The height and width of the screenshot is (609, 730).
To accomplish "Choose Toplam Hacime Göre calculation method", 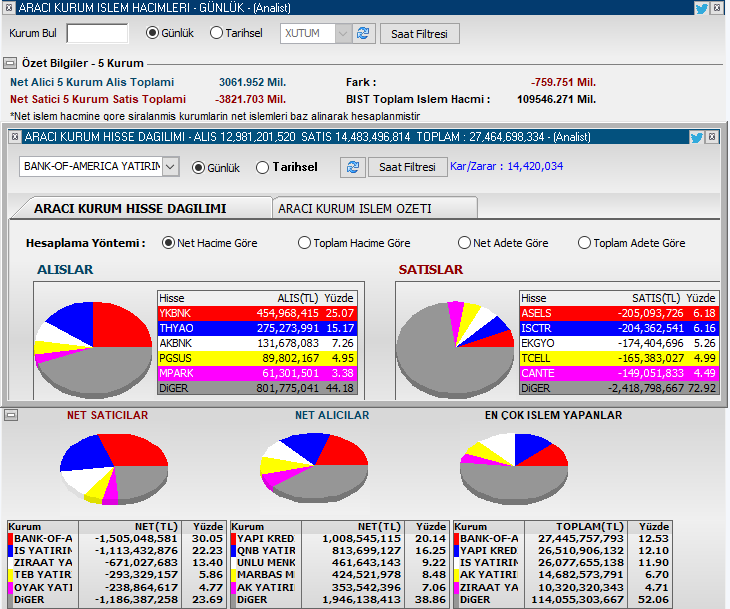I will click(304, 243).
